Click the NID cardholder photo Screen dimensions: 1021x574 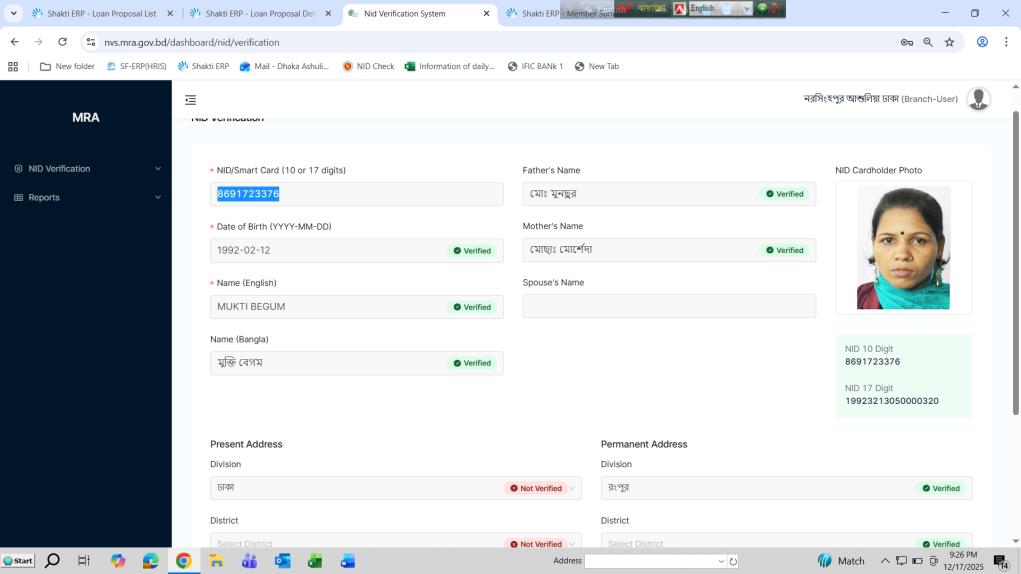point(903,248)
